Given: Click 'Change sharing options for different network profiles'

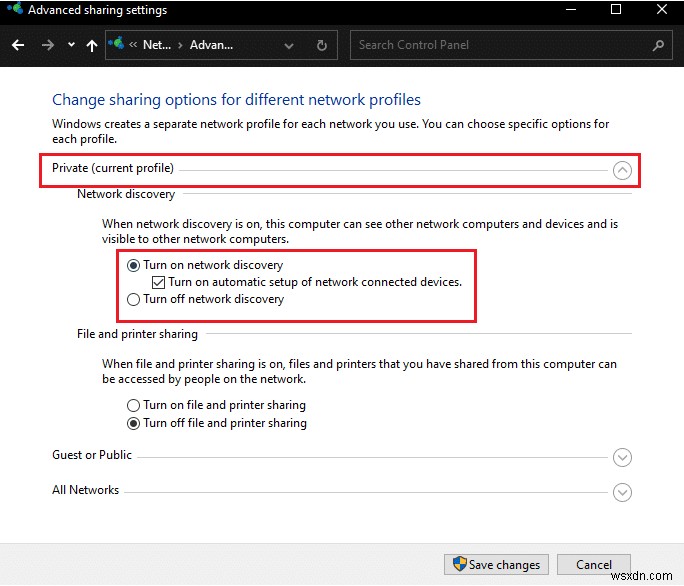Looking at the screenshot, I should tap(236, 99).
